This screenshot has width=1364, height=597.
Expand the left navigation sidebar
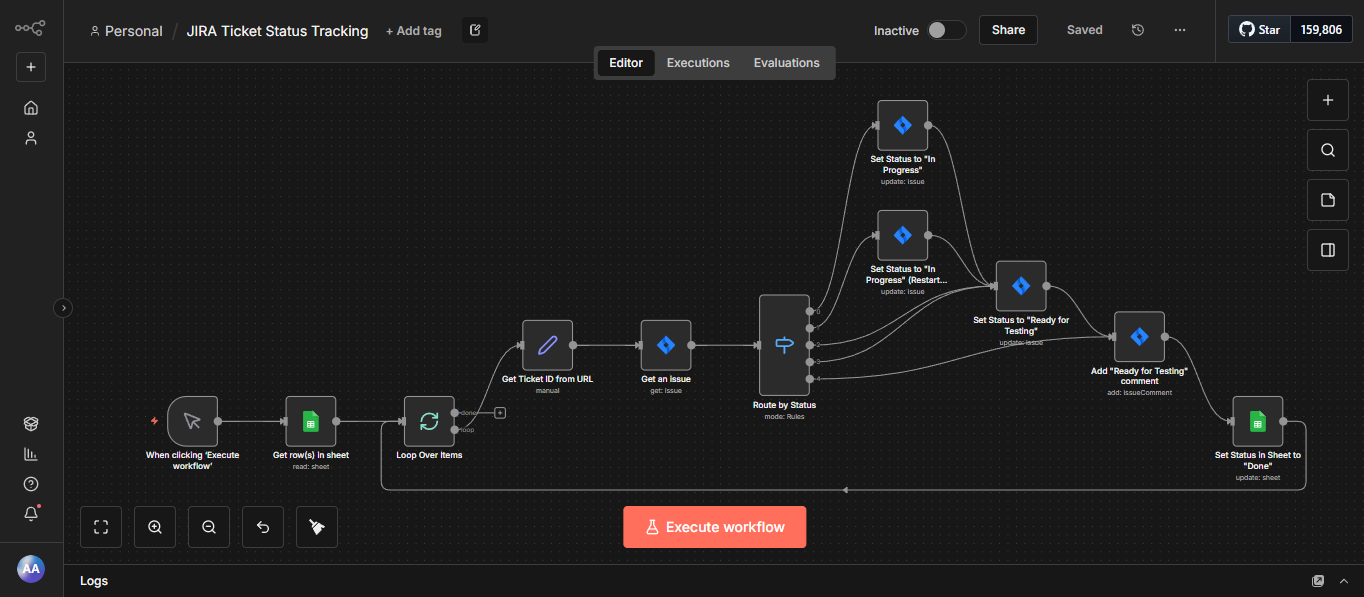pyautogui.click(x=63, y=308)
